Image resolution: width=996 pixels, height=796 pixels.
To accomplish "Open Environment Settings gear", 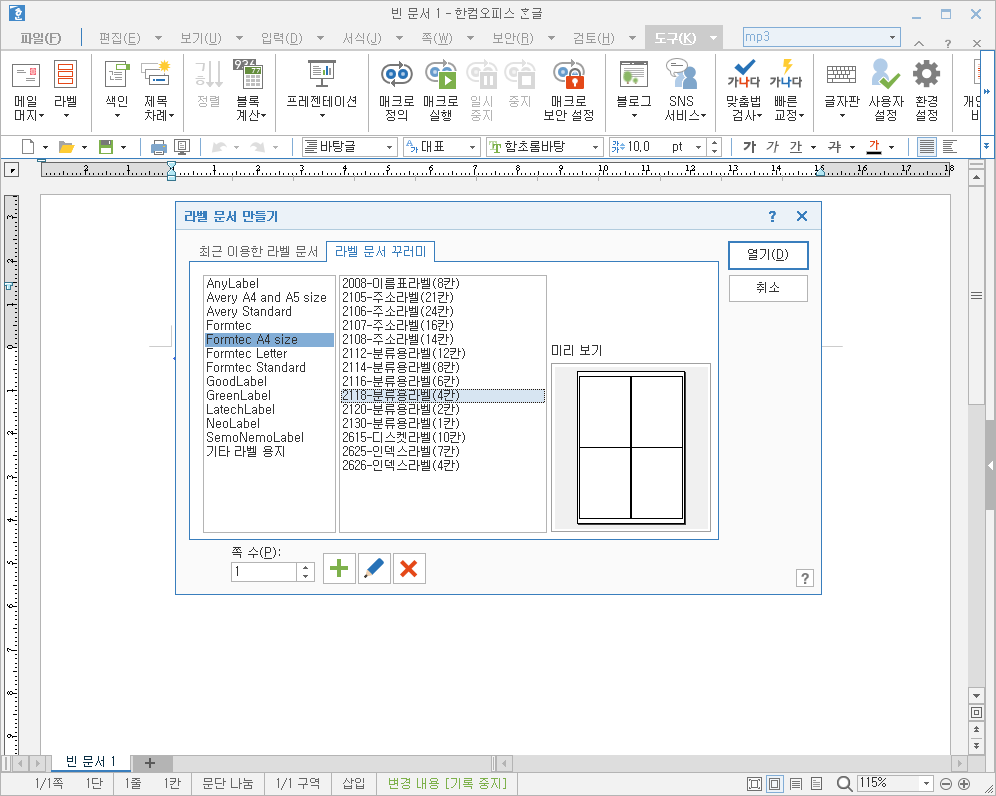I will [926, 91].
